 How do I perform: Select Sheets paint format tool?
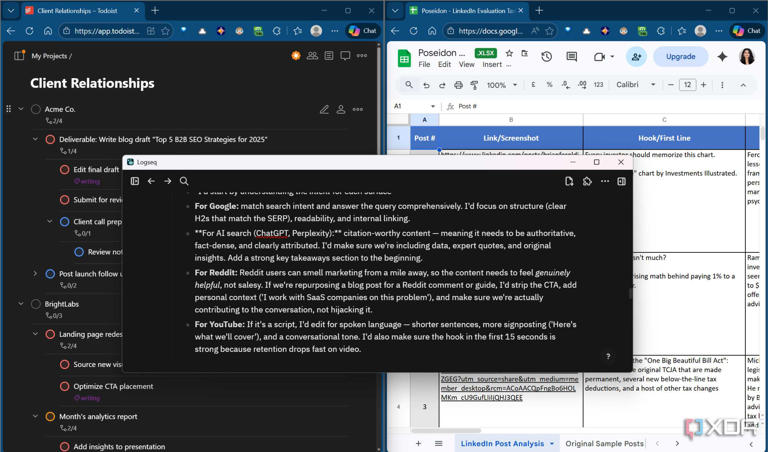click(474, 85)
